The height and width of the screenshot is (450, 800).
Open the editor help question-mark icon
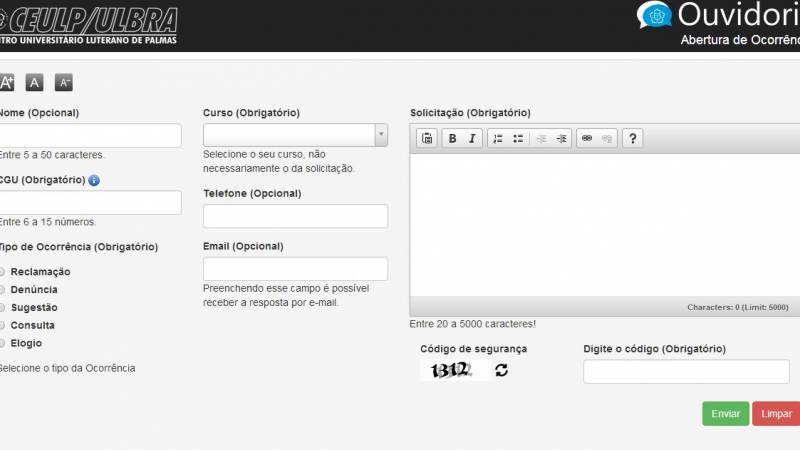(x=632, y=139)
